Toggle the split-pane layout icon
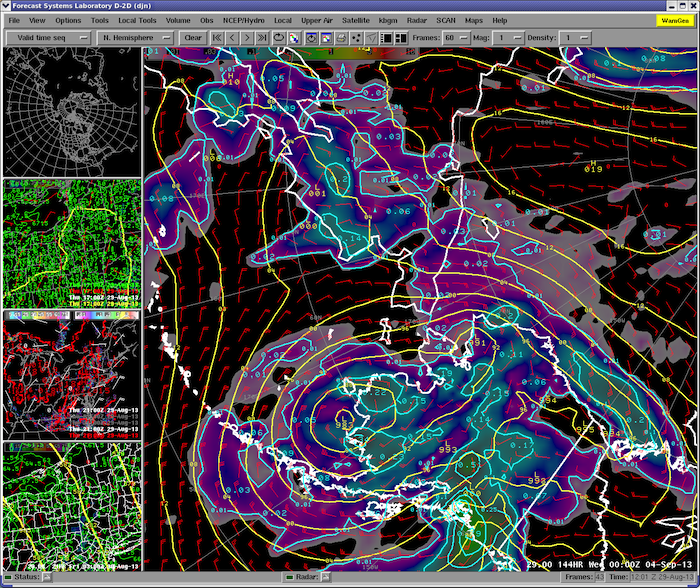The height and width of the screenshot is (588, 700). point(400,37)
